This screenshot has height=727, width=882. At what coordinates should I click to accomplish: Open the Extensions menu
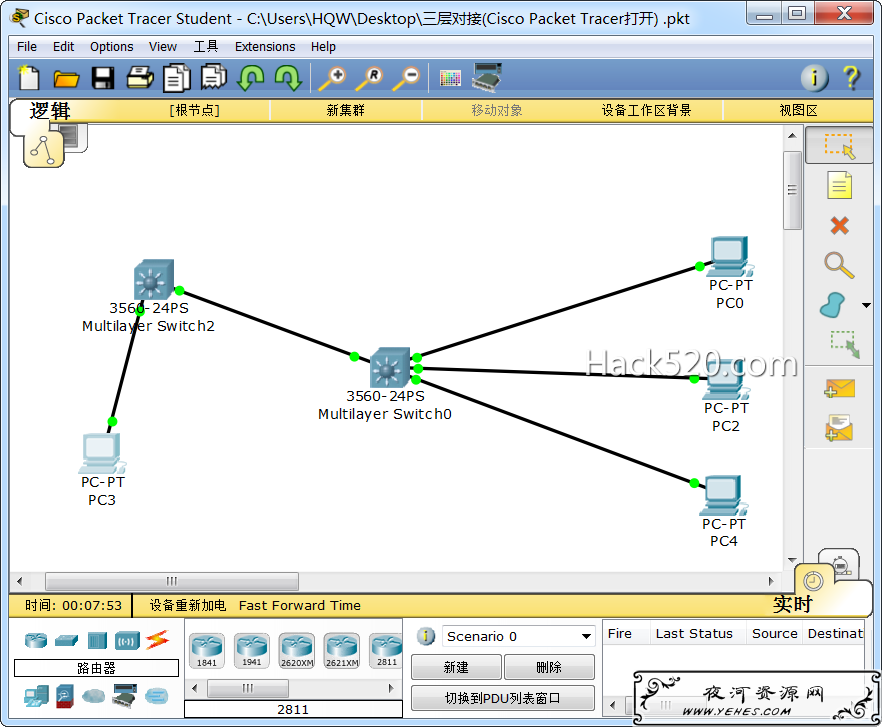(x=264, y=47)
